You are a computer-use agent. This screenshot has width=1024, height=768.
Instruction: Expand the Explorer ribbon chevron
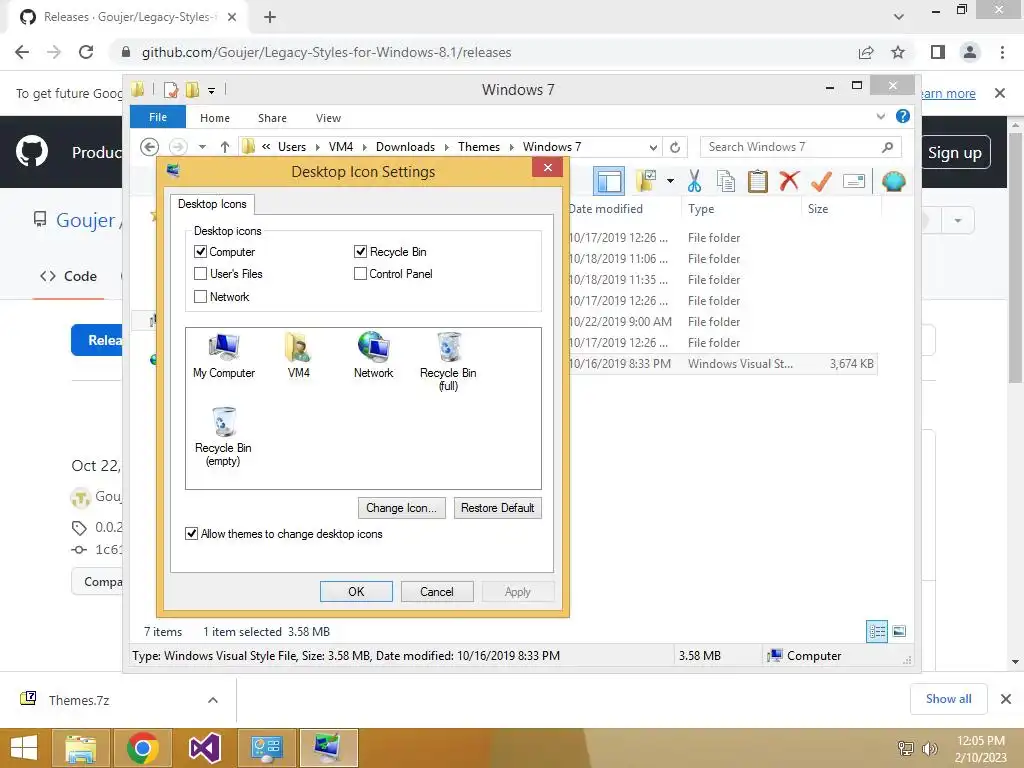[880, 116]
